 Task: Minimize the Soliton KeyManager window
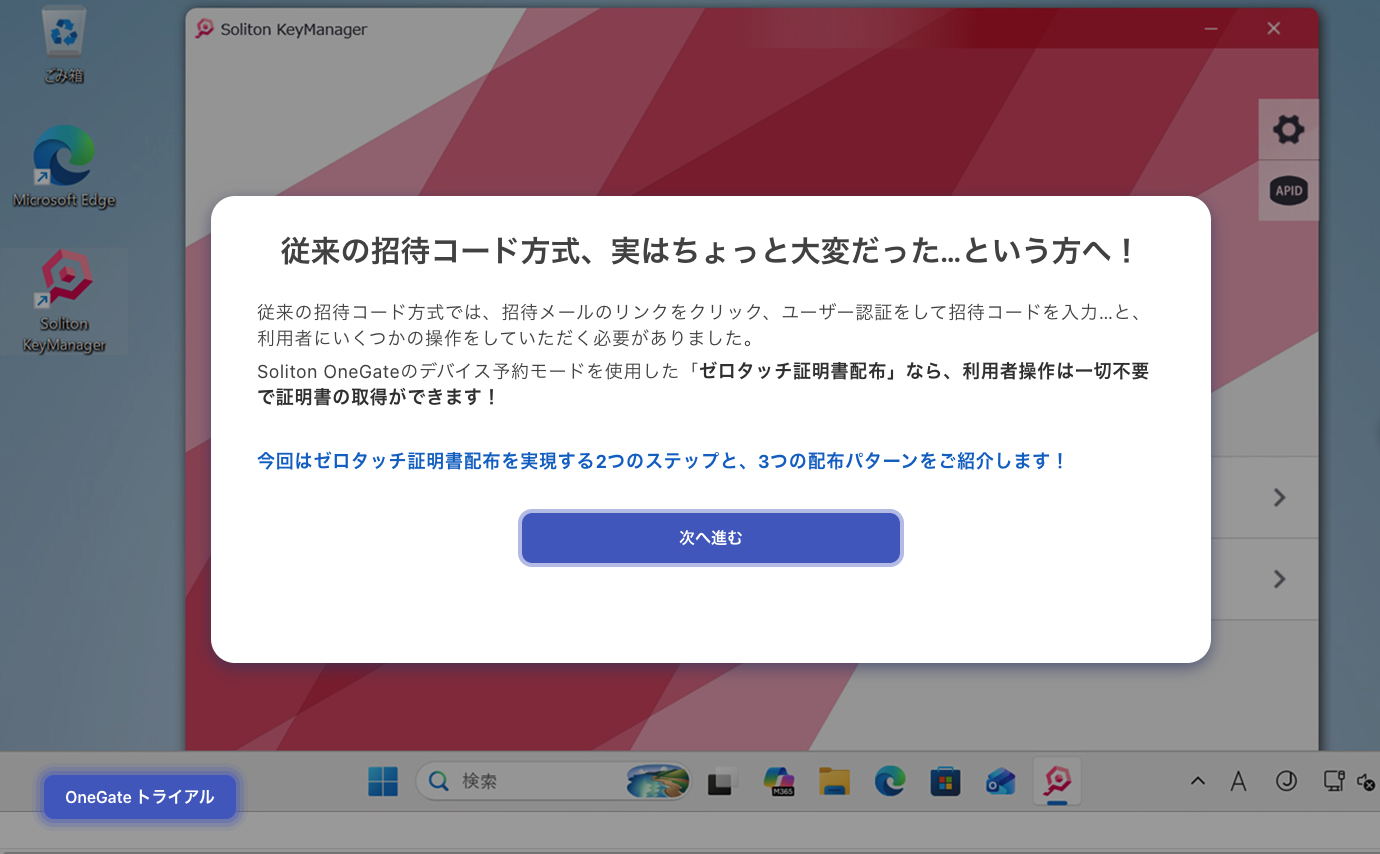pos(1211,28)
